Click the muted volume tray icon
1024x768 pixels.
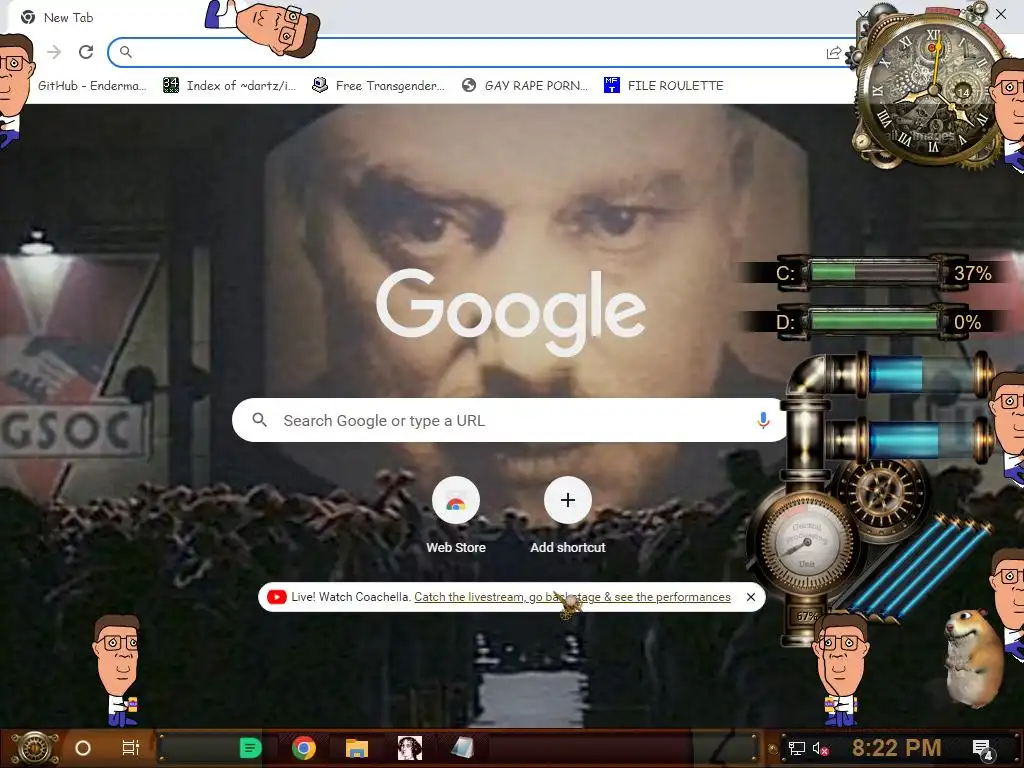click(x=821, y=748)
